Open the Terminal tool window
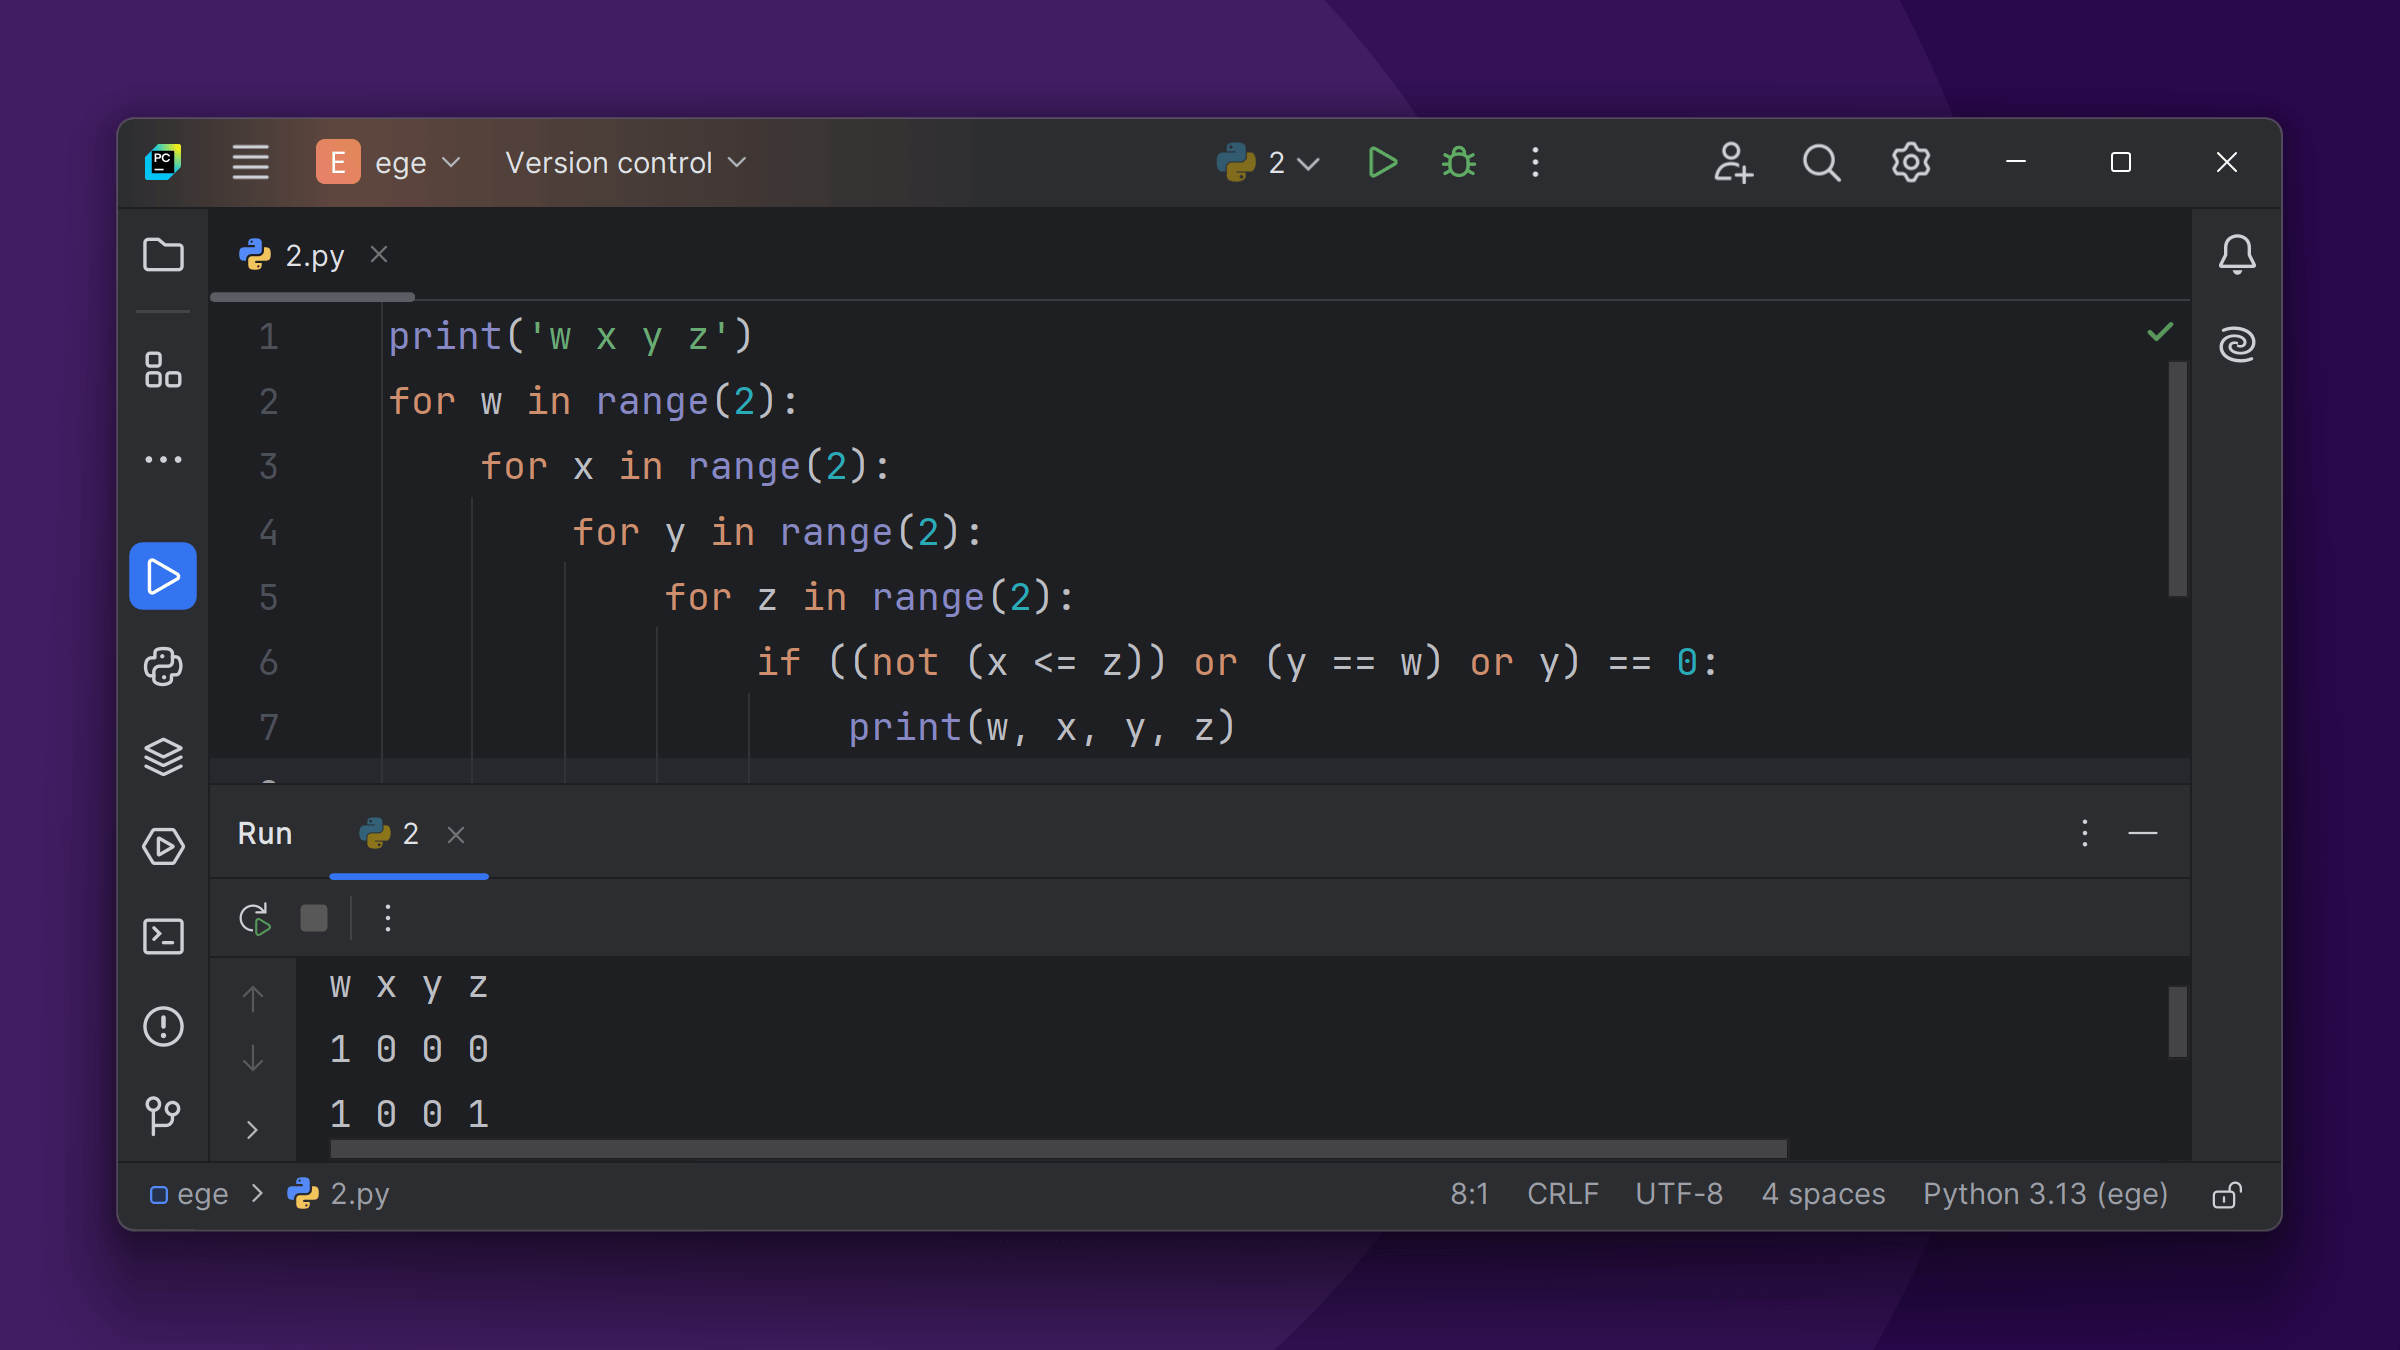The height and width of the screenshot is (1350, 2400). 163,937
